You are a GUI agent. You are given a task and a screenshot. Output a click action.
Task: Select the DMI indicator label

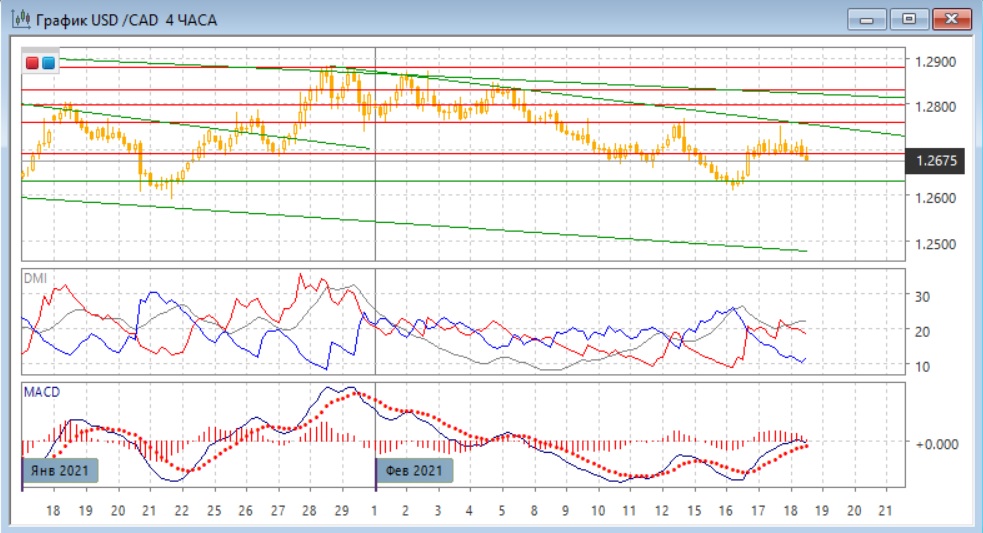[x=34, y=278]
